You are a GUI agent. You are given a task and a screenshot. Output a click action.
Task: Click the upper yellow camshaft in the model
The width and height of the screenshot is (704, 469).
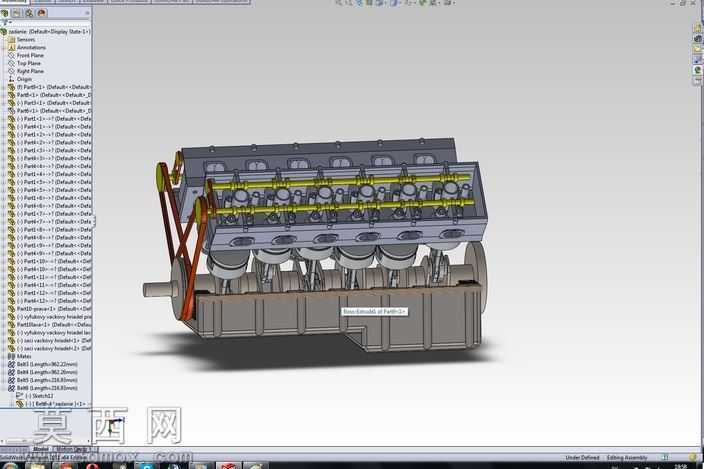[x=341, y=181]
